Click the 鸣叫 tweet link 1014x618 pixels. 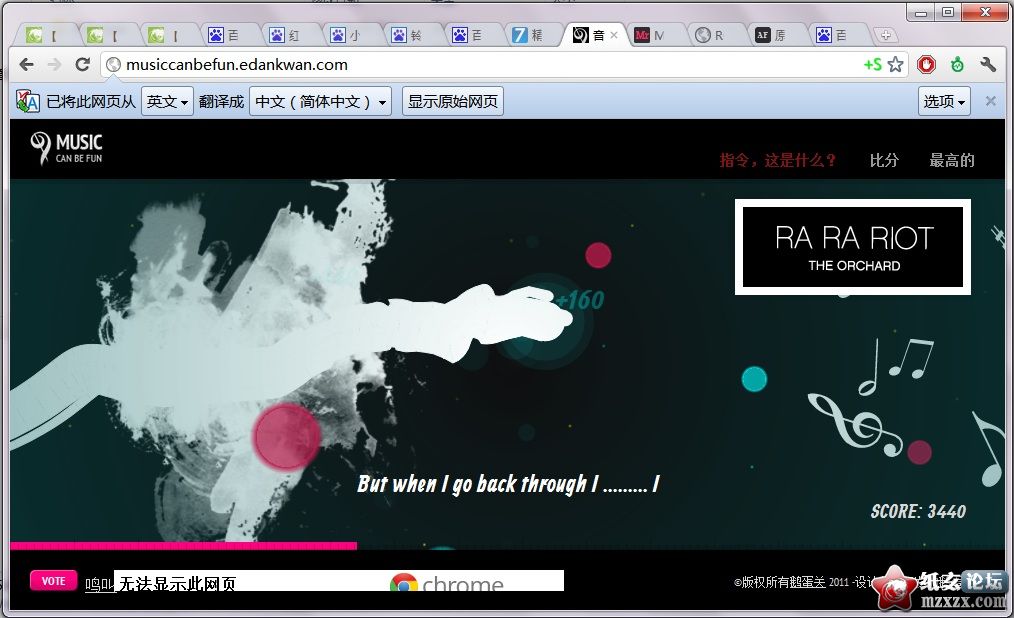(x=100, y=584)
